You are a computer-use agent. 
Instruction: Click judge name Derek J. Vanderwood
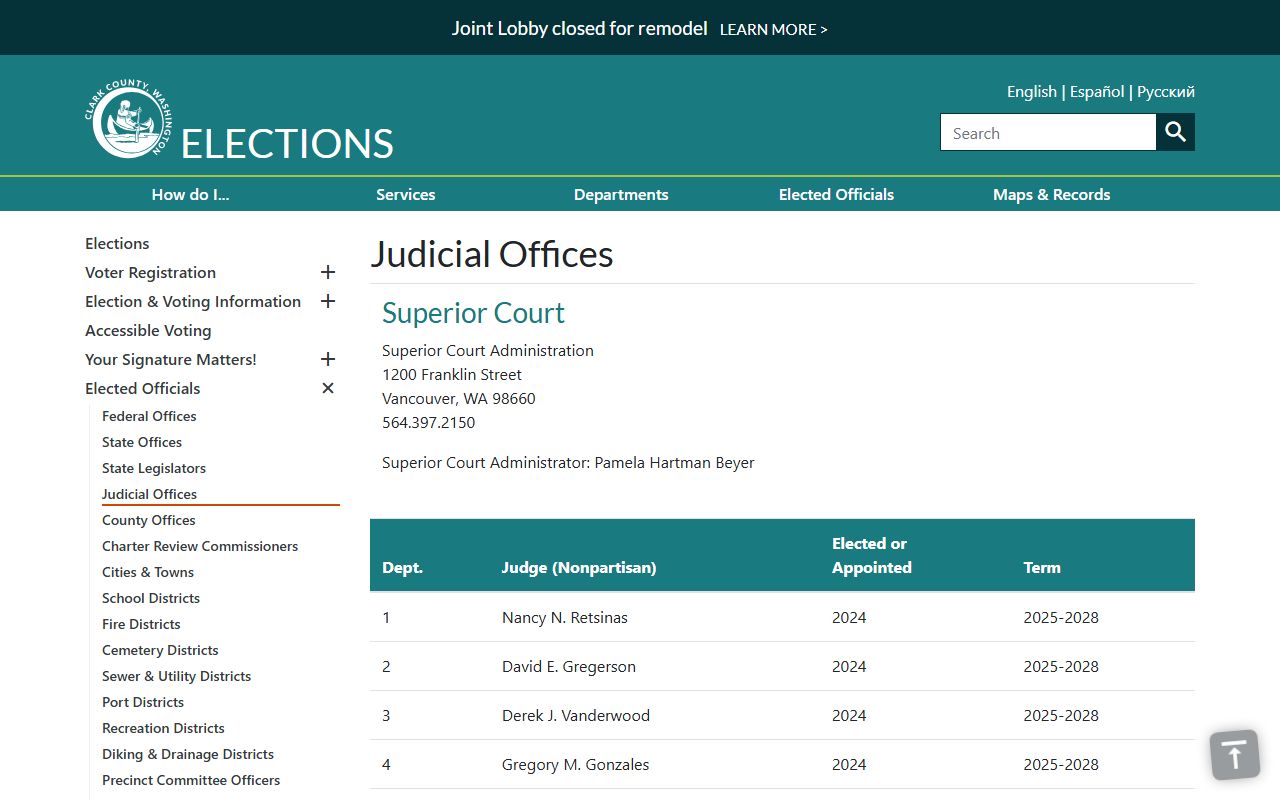tap(576, 715)
